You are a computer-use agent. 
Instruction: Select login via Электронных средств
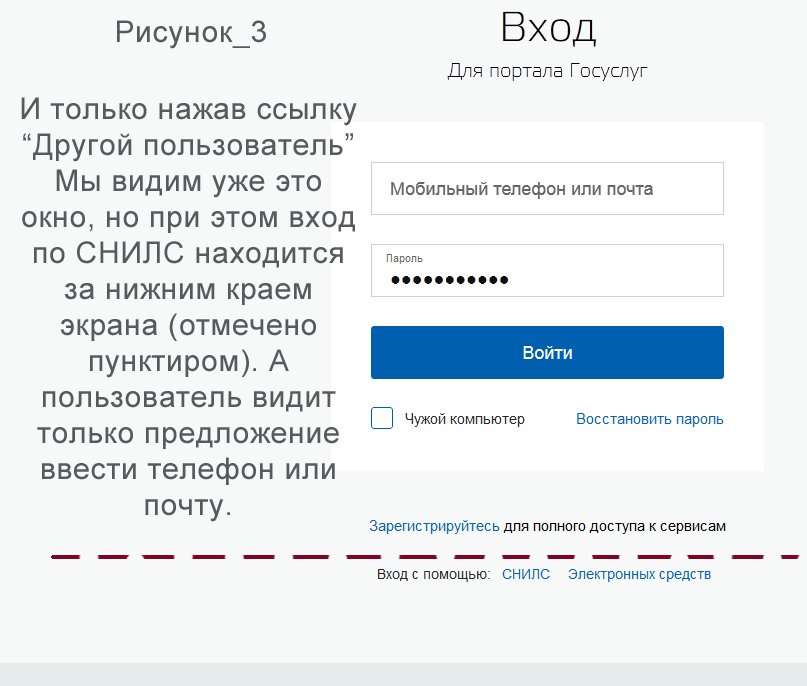coord(639,574)
